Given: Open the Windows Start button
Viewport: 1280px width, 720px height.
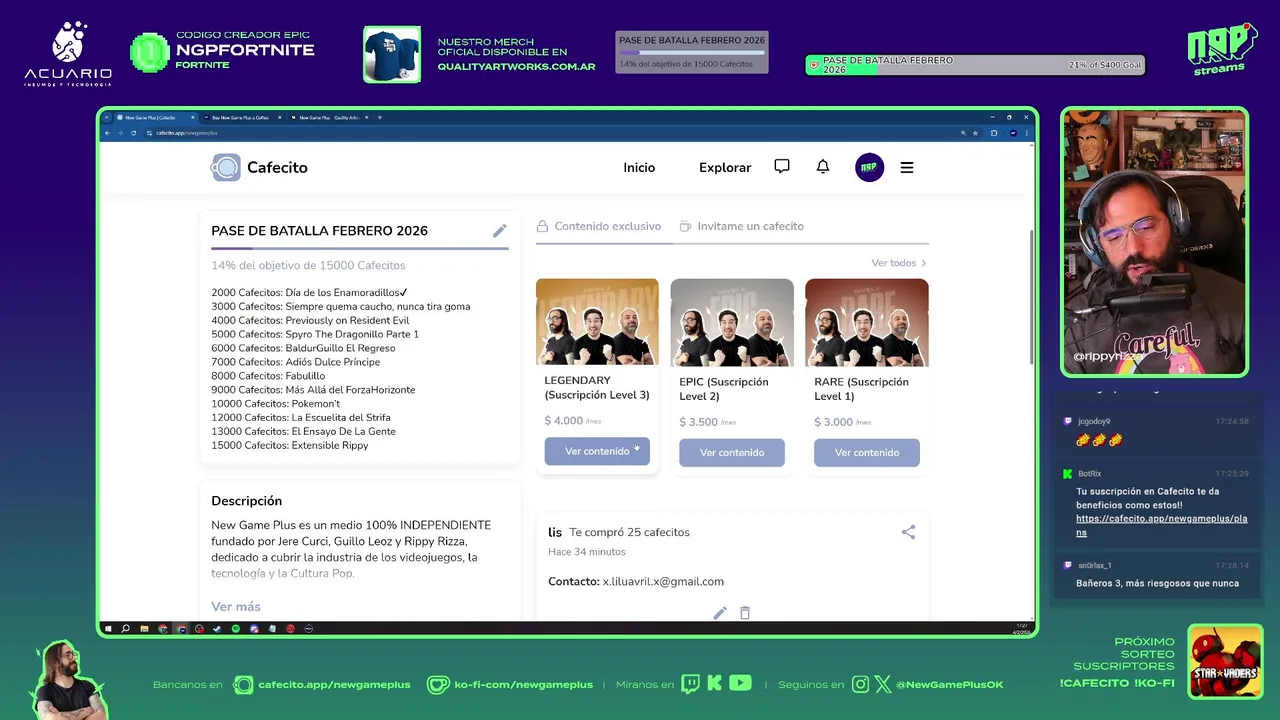Looking at the screenshot, I should click(x=107, y=629).
